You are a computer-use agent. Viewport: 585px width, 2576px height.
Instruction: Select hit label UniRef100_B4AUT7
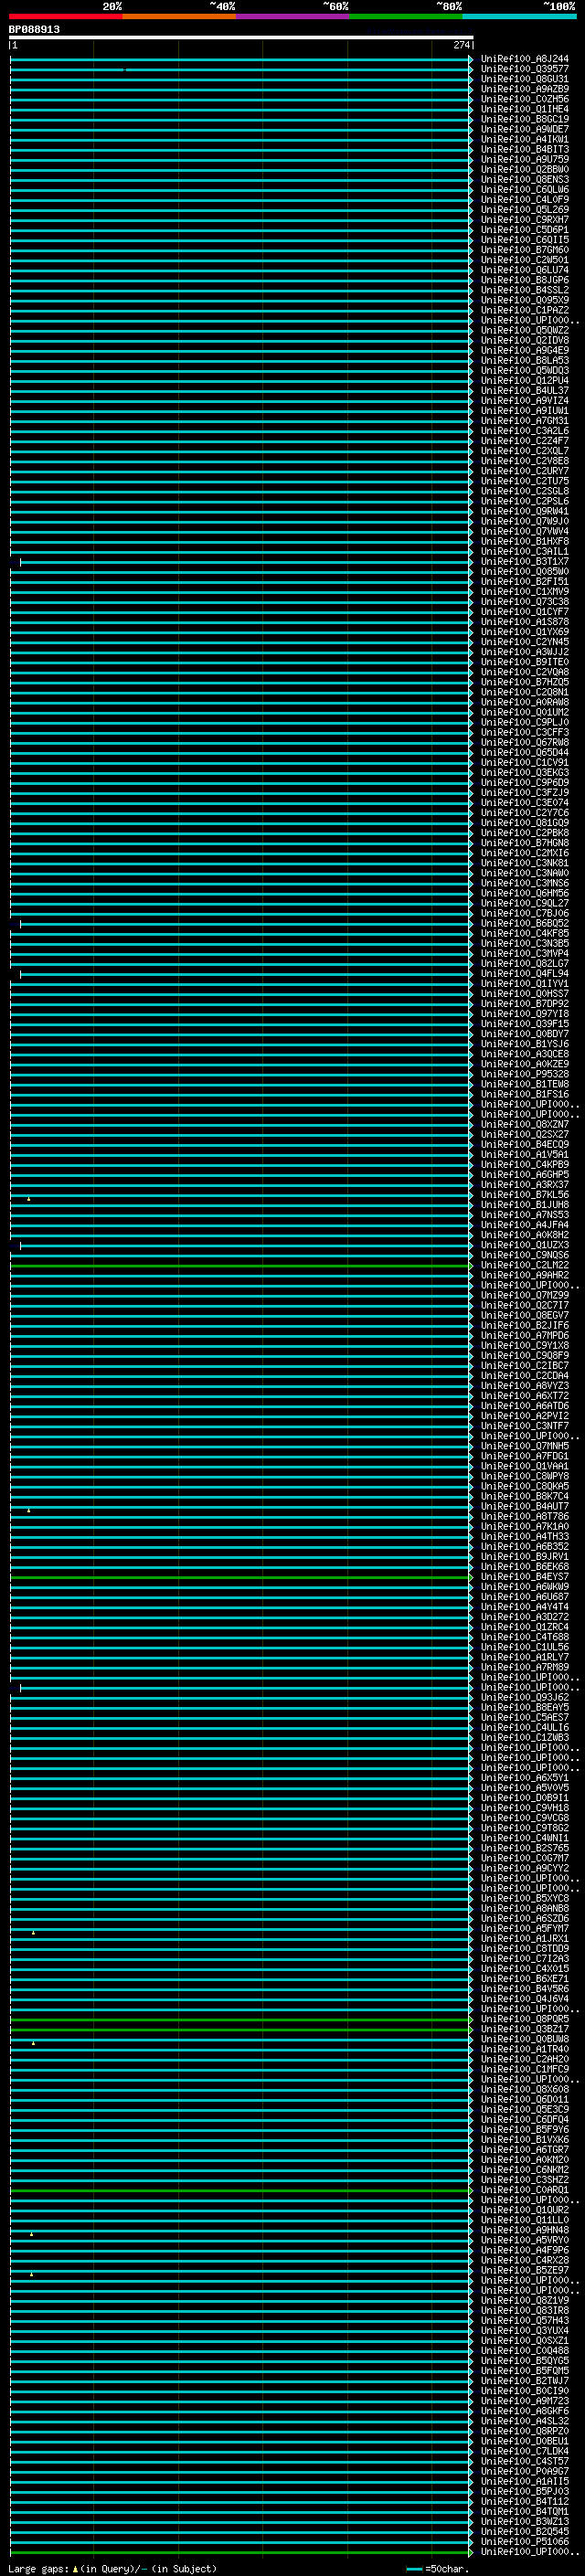click(525, 1507)
